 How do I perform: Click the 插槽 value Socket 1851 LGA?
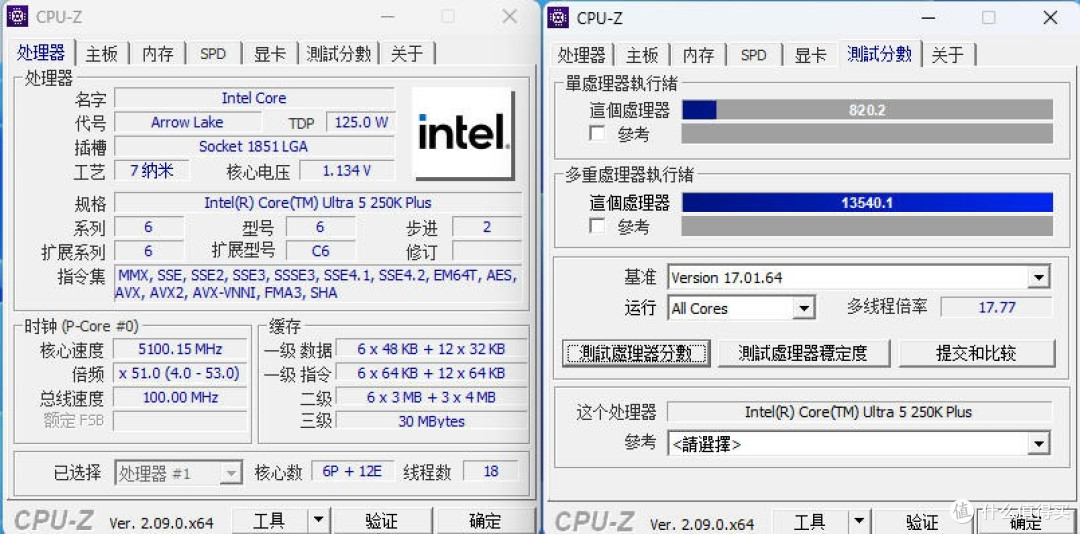(254, 146)
